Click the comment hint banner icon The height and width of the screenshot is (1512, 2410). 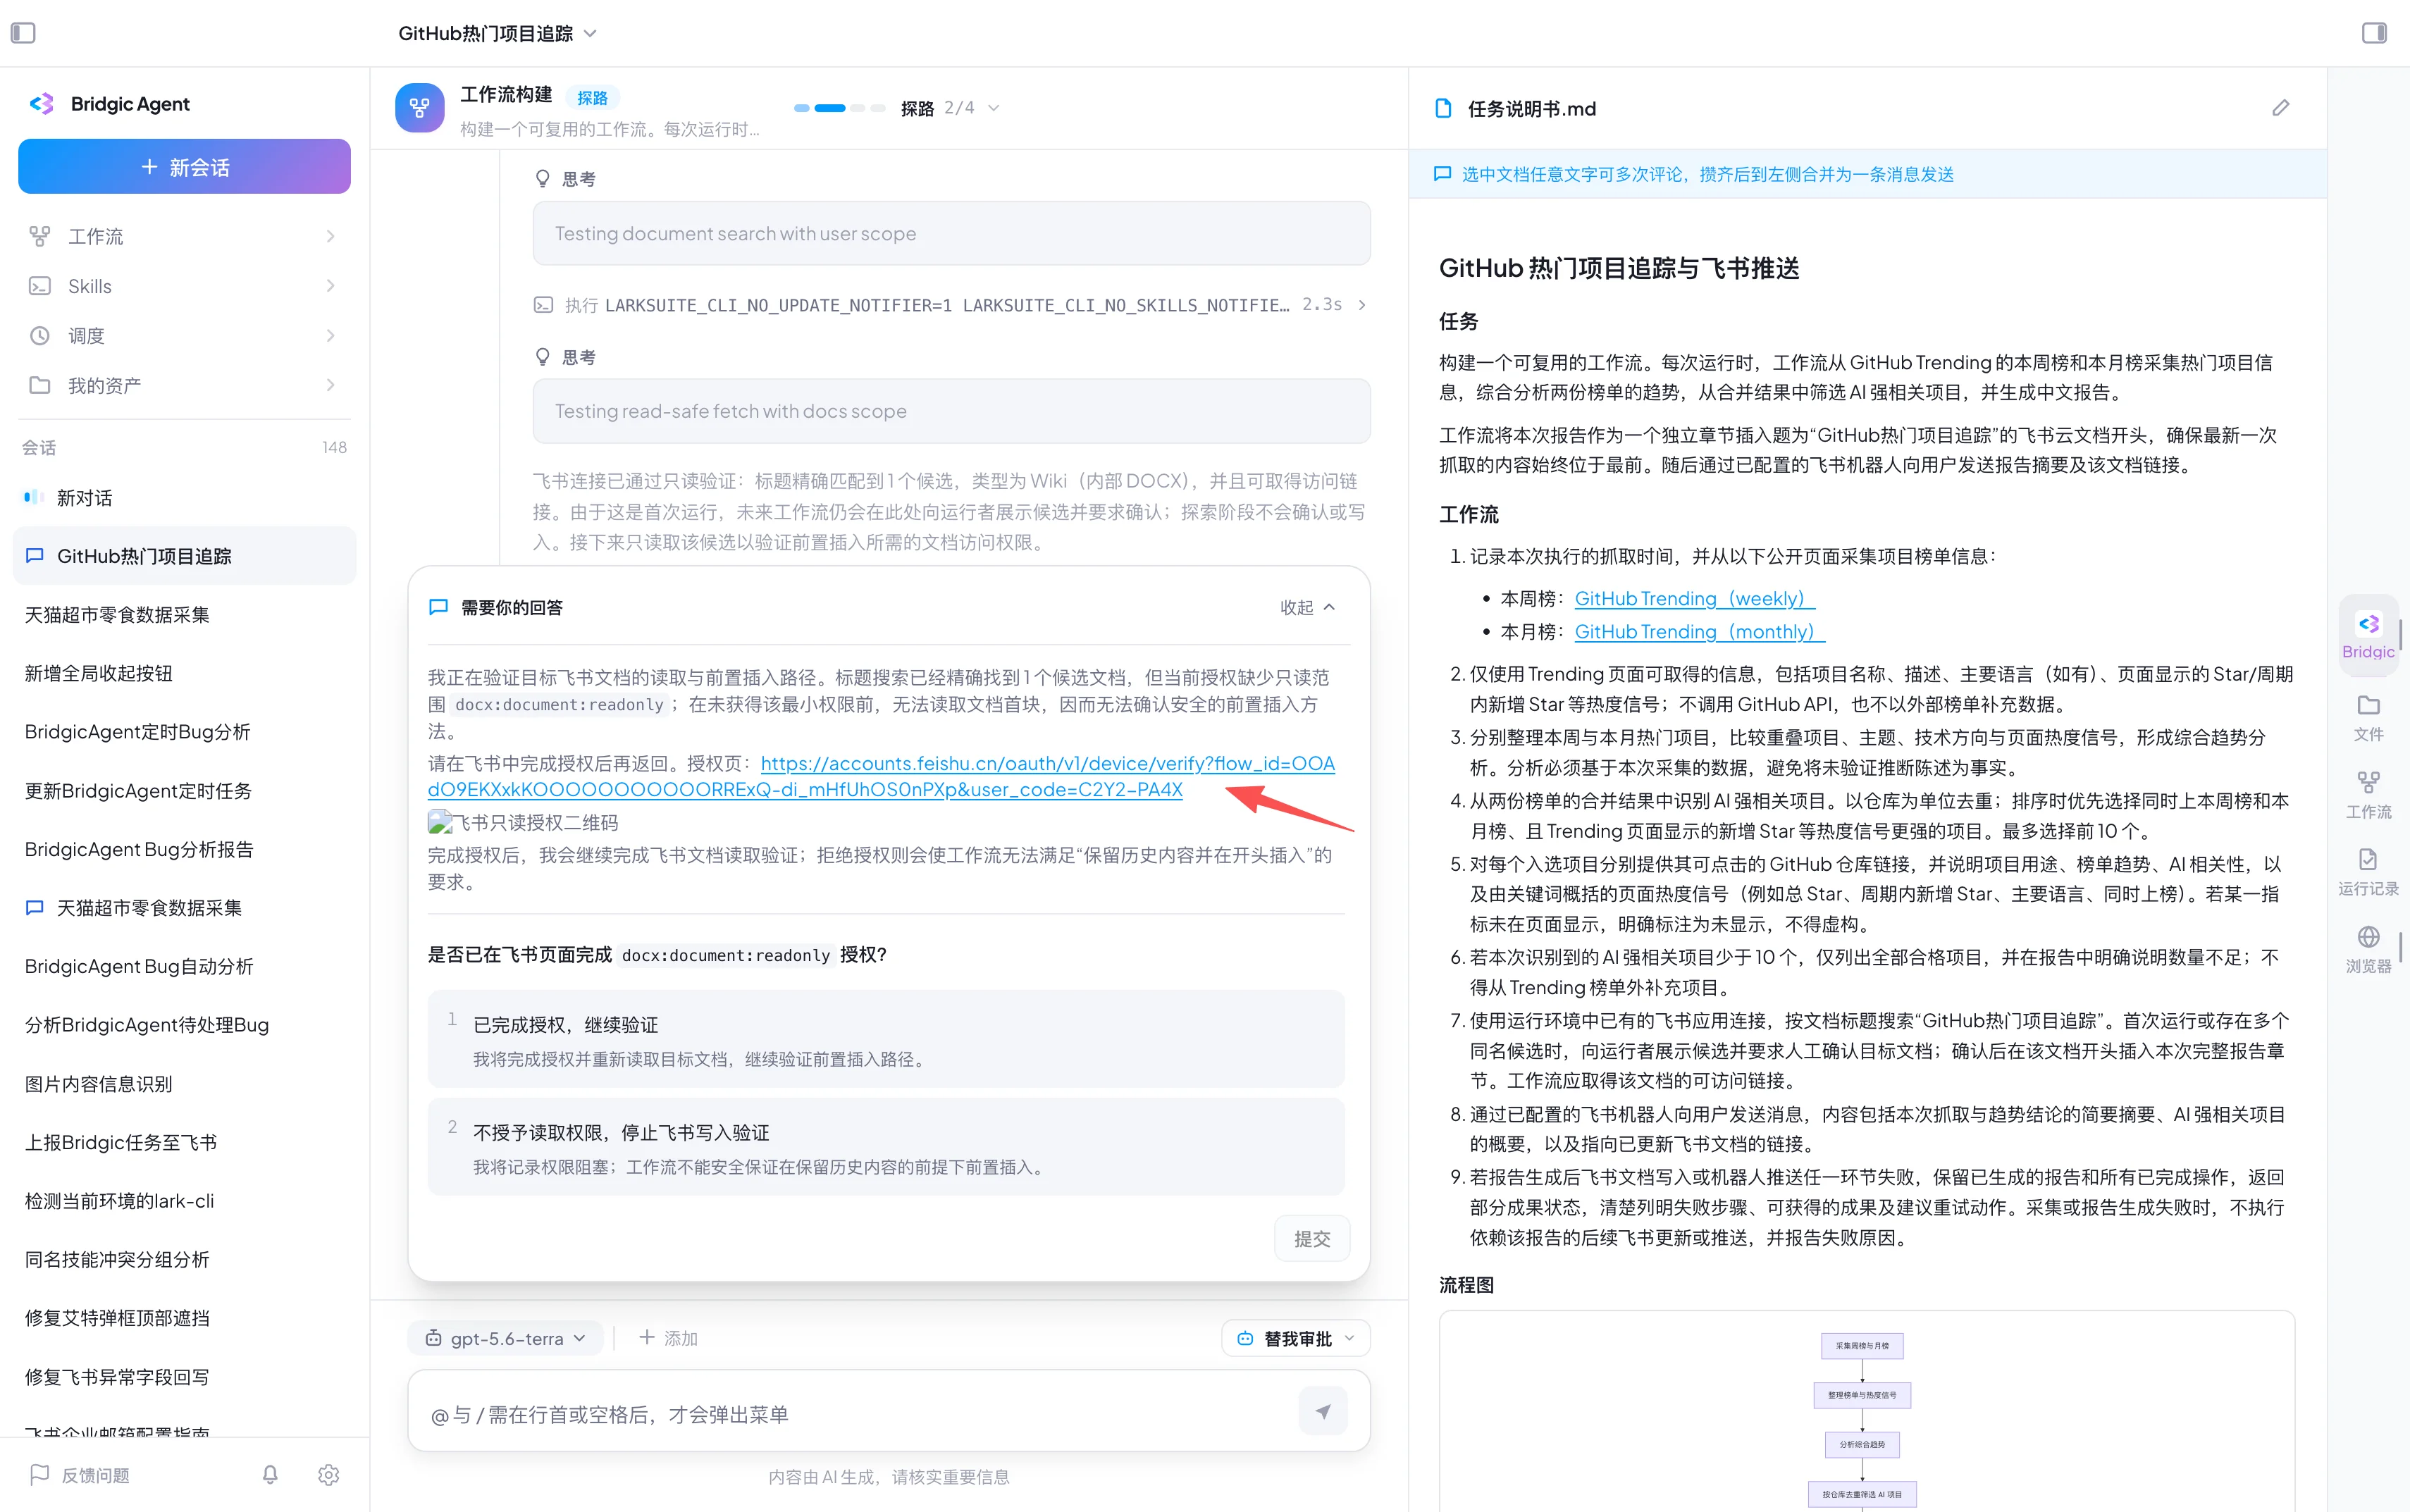coord(1442,174)
